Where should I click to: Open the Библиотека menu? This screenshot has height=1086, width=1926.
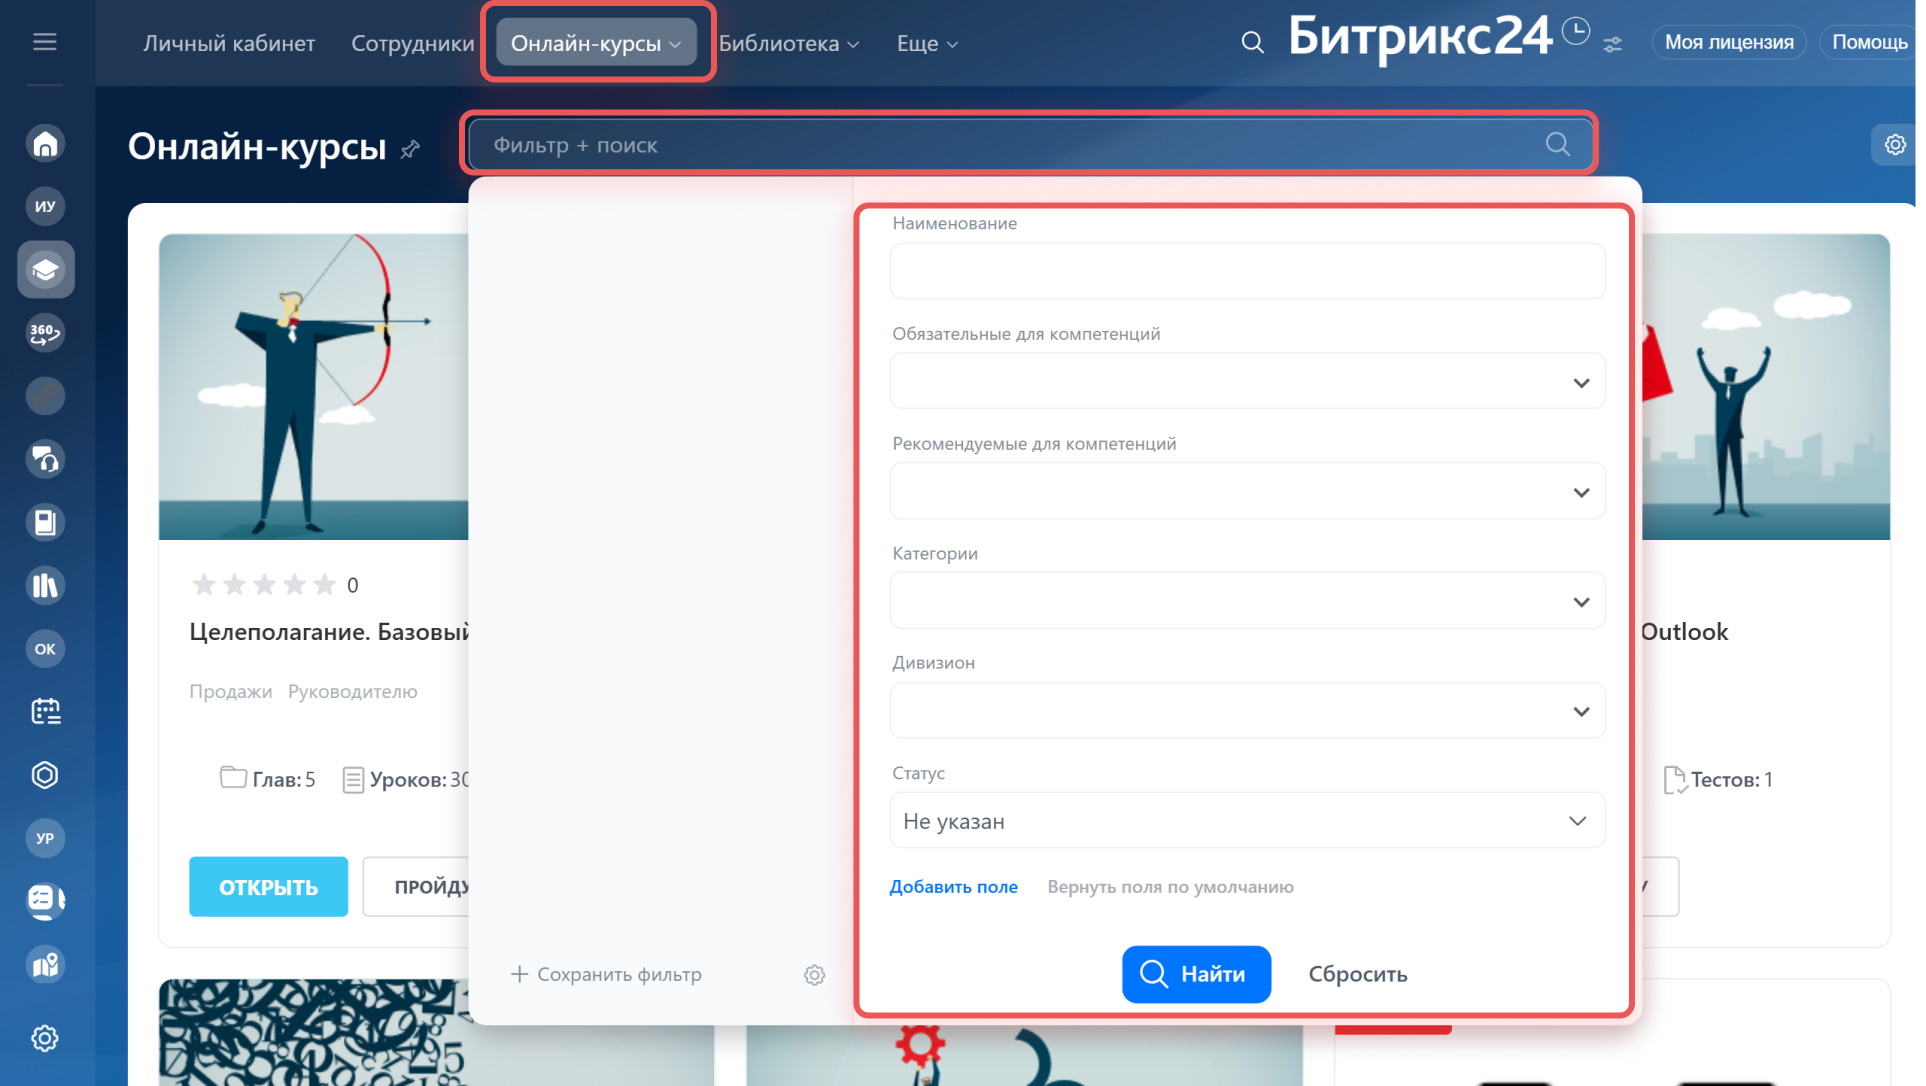coord(789,43)
